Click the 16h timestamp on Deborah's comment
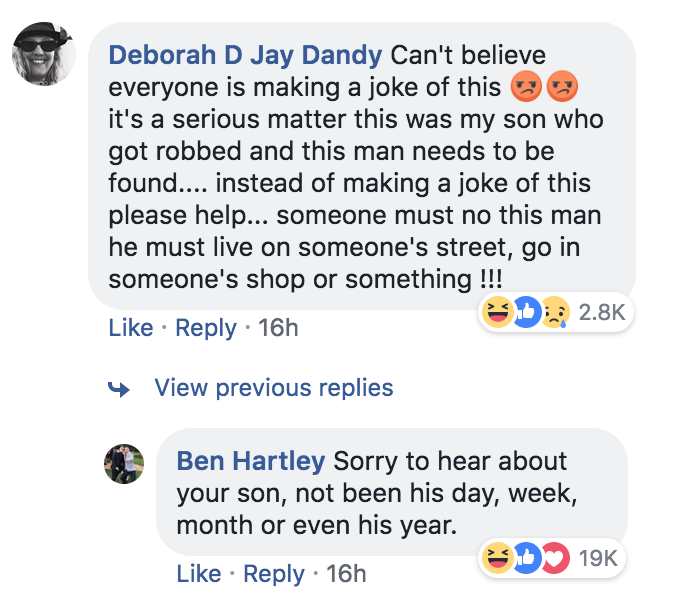This screenshot has height=602, width=686. pos(278,328)
